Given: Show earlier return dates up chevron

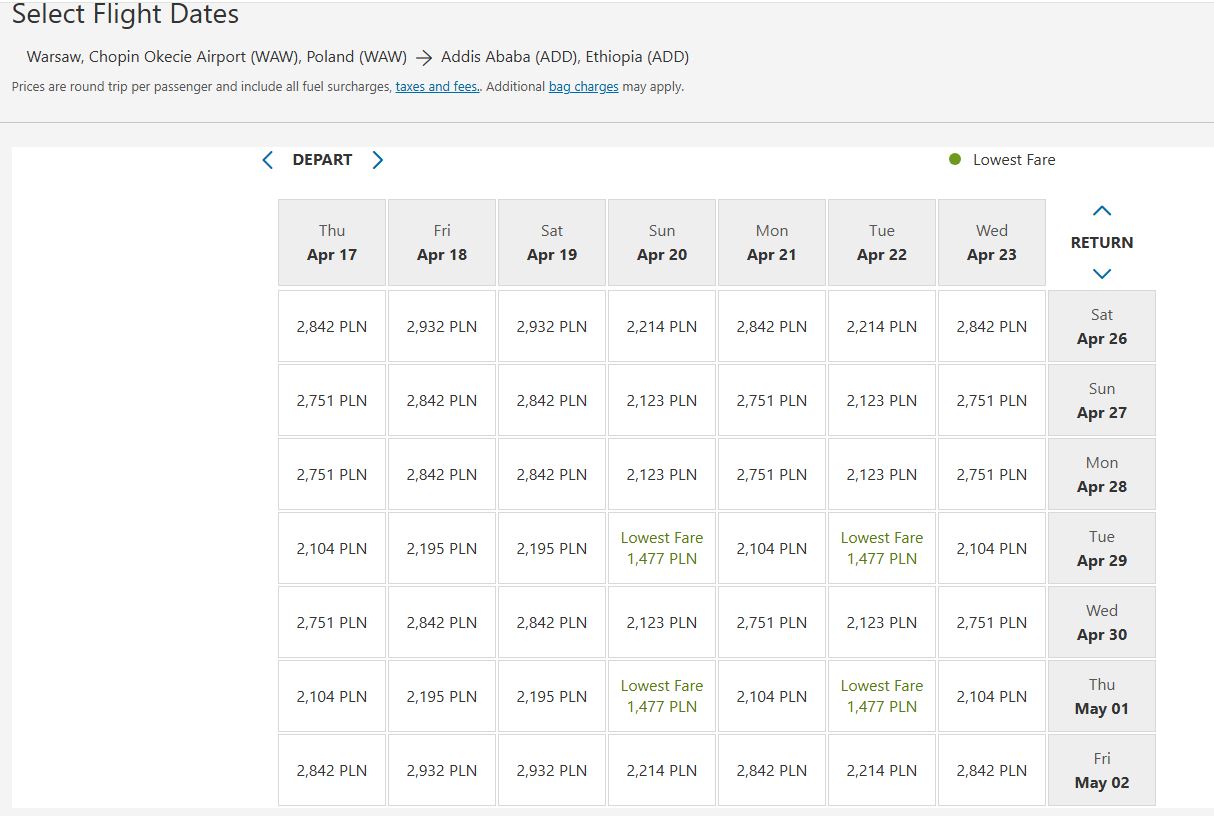Looking at the screenshot, I should click(1102, 211).
